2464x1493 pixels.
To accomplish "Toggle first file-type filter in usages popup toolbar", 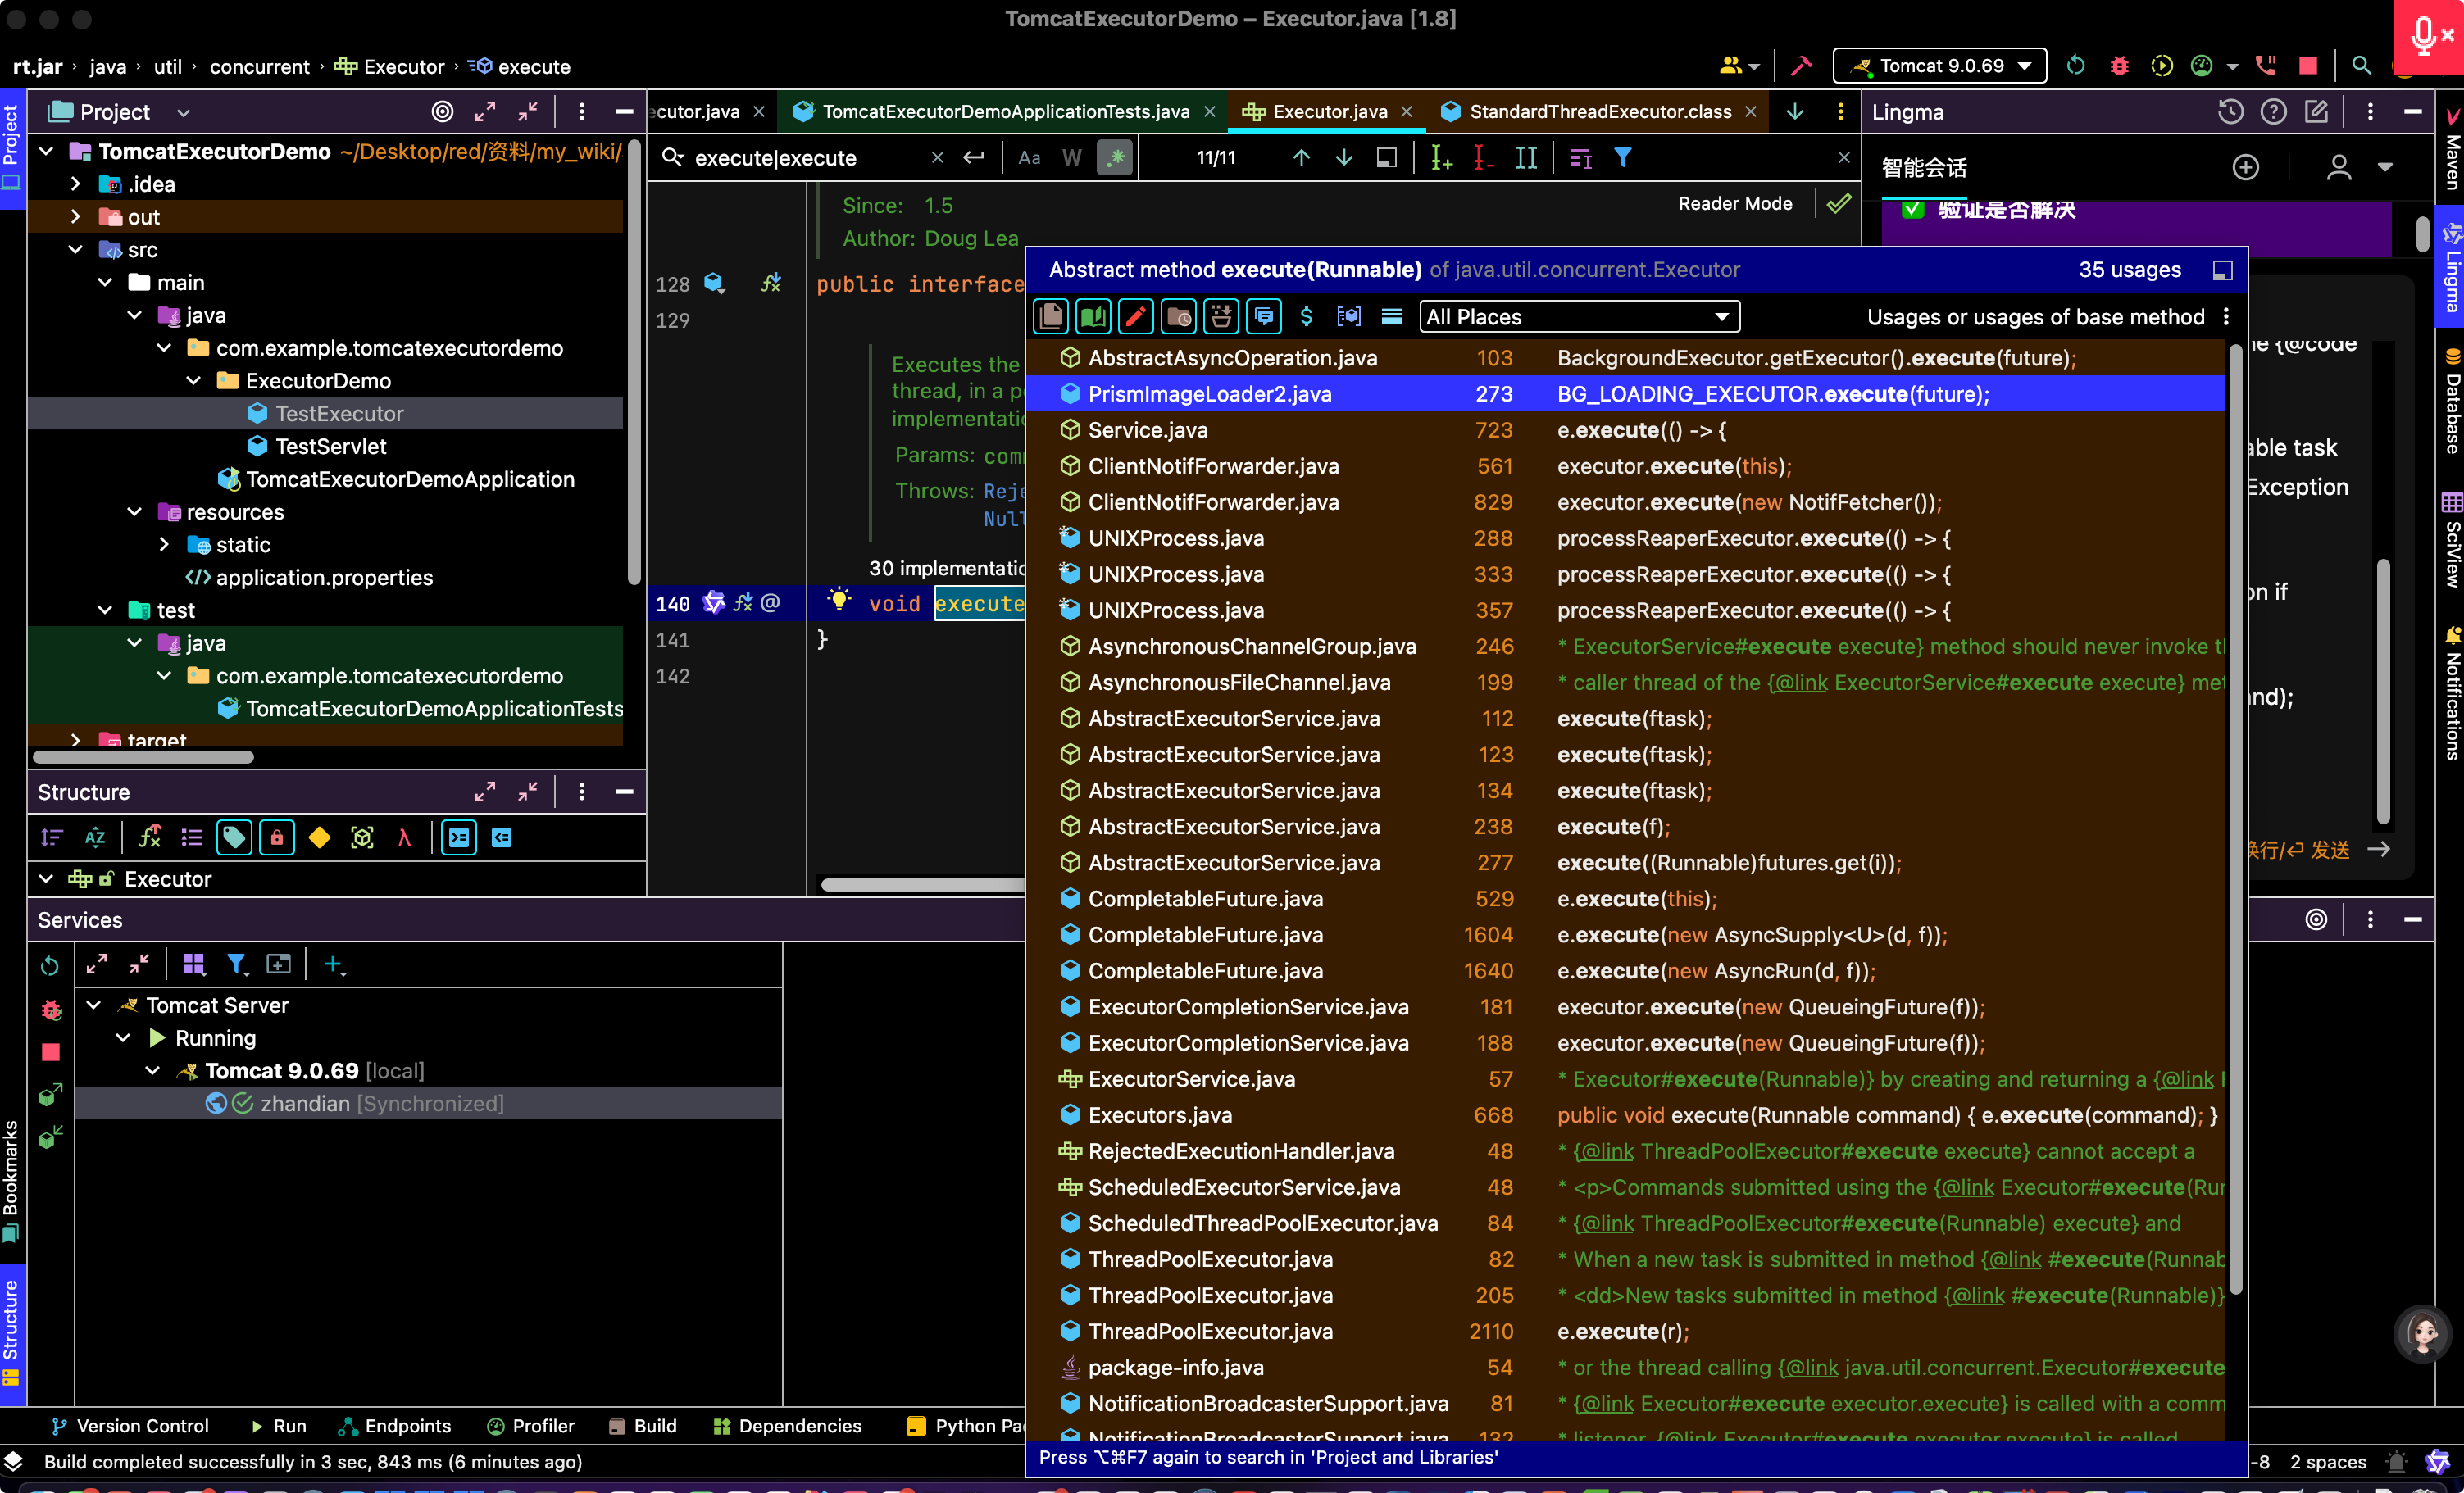I will (x=1051, y=317).
